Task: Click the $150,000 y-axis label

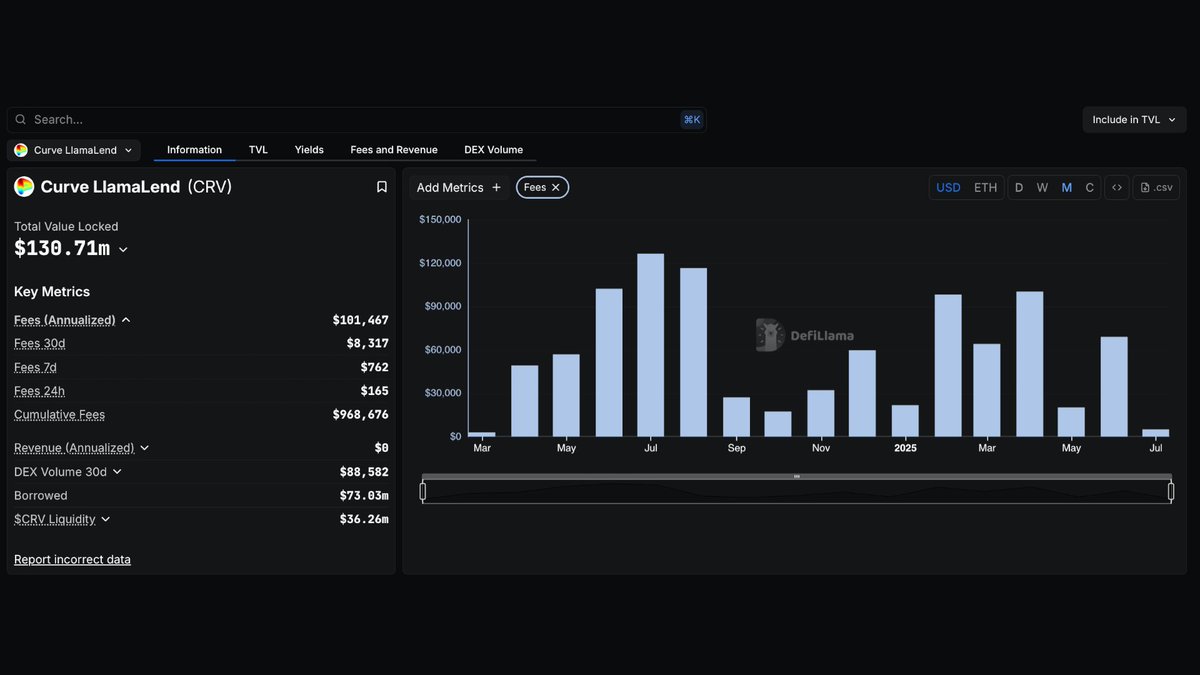Action: [440, 219]
